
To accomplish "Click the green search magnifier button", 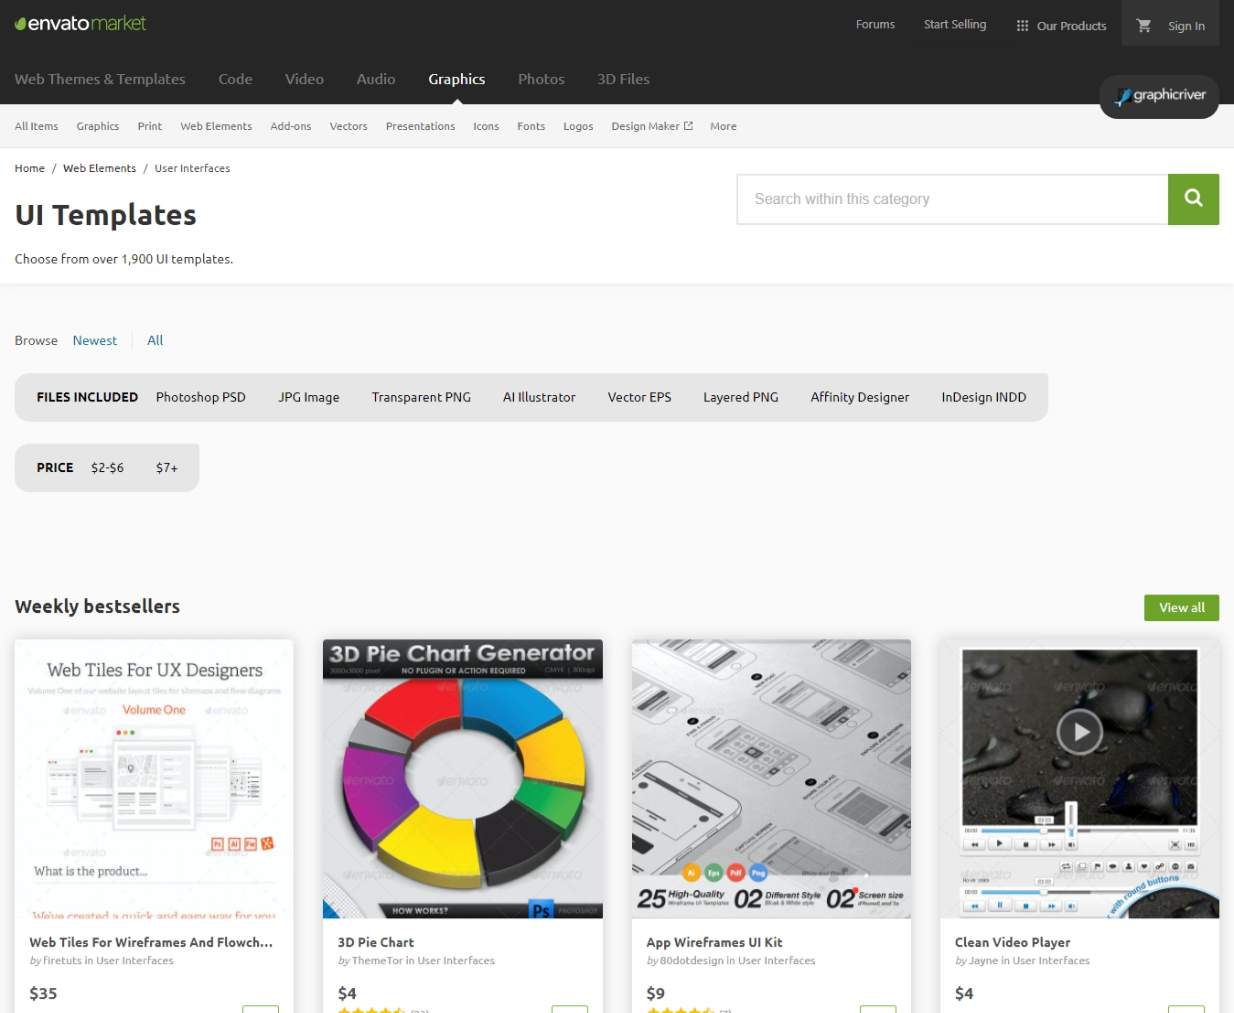I will click(x=1193, y=199).
